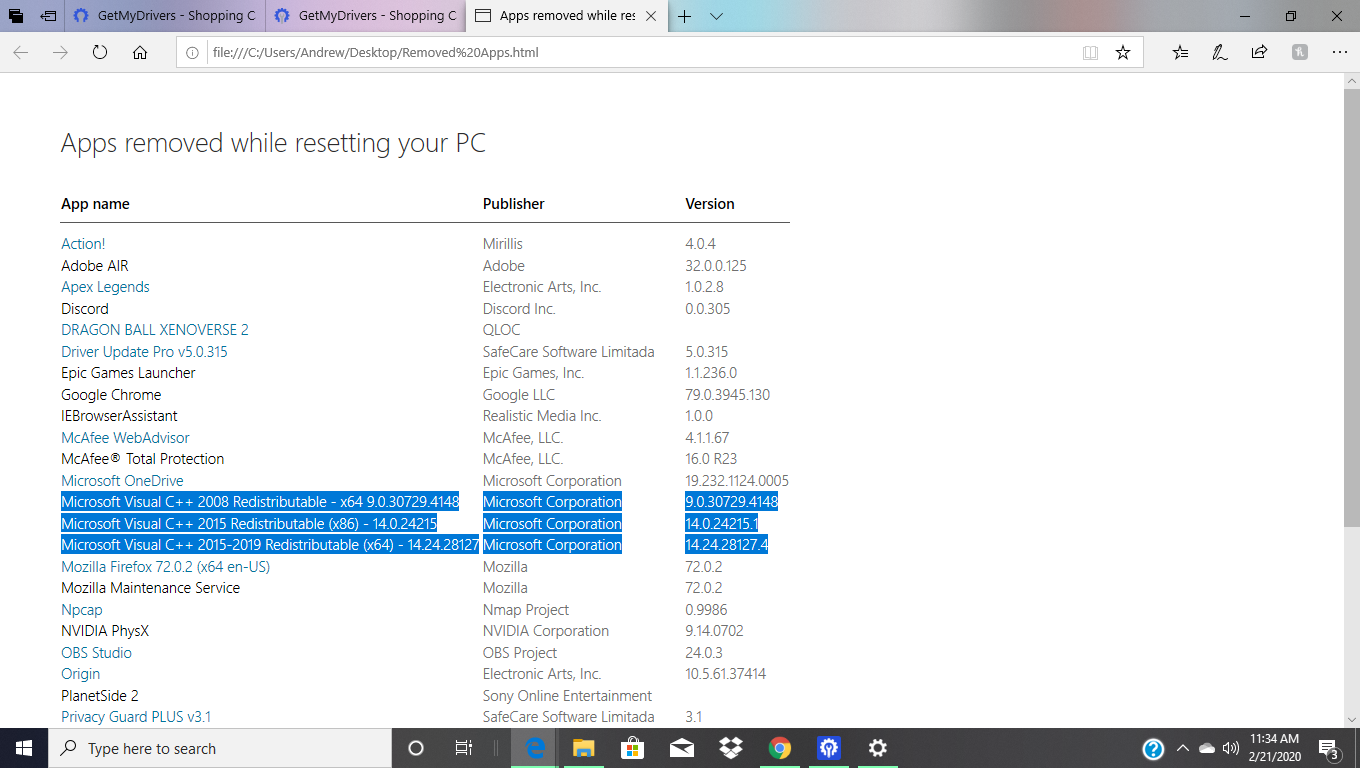Open Microsoft Store taskbar icon
The image size is (1360, 768).
click(x=633, y=748)
